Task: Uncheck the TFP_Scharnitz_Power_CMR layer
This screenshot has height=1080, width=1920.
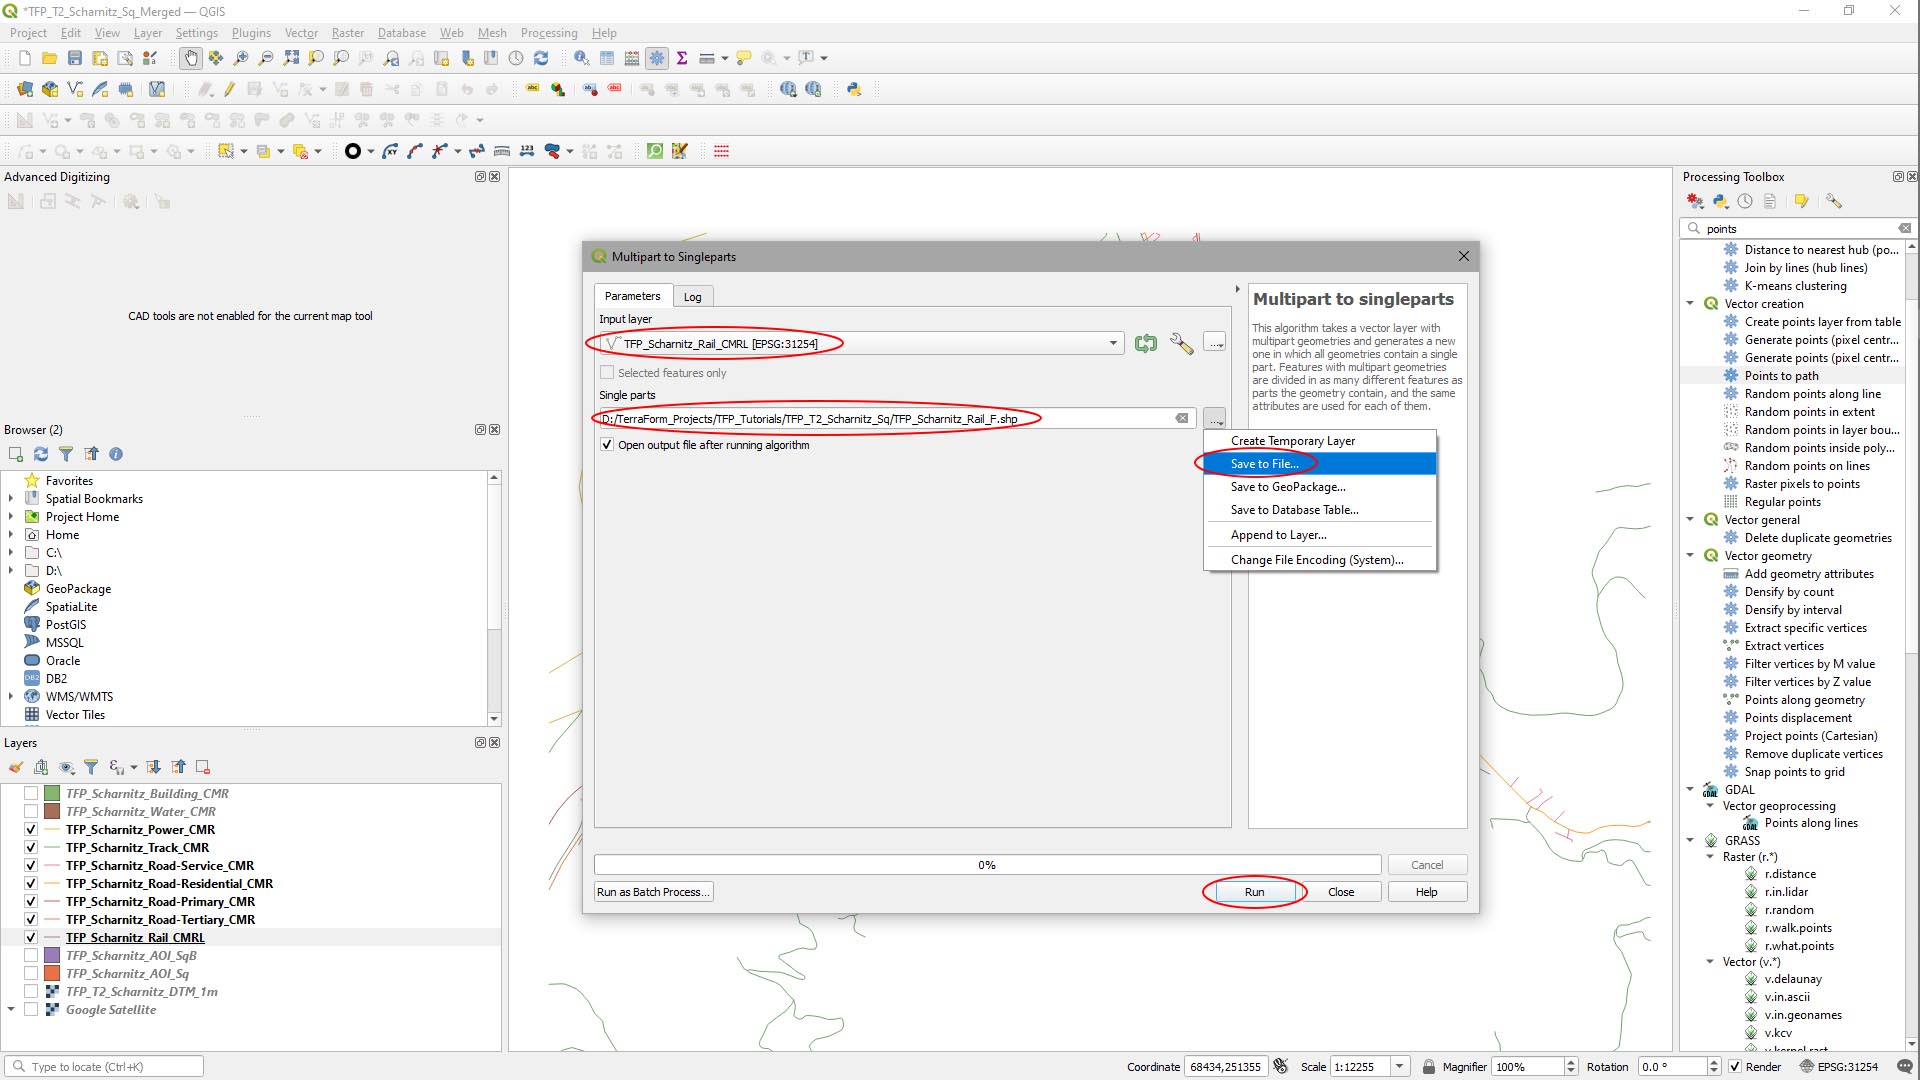Action: point(31,829)
